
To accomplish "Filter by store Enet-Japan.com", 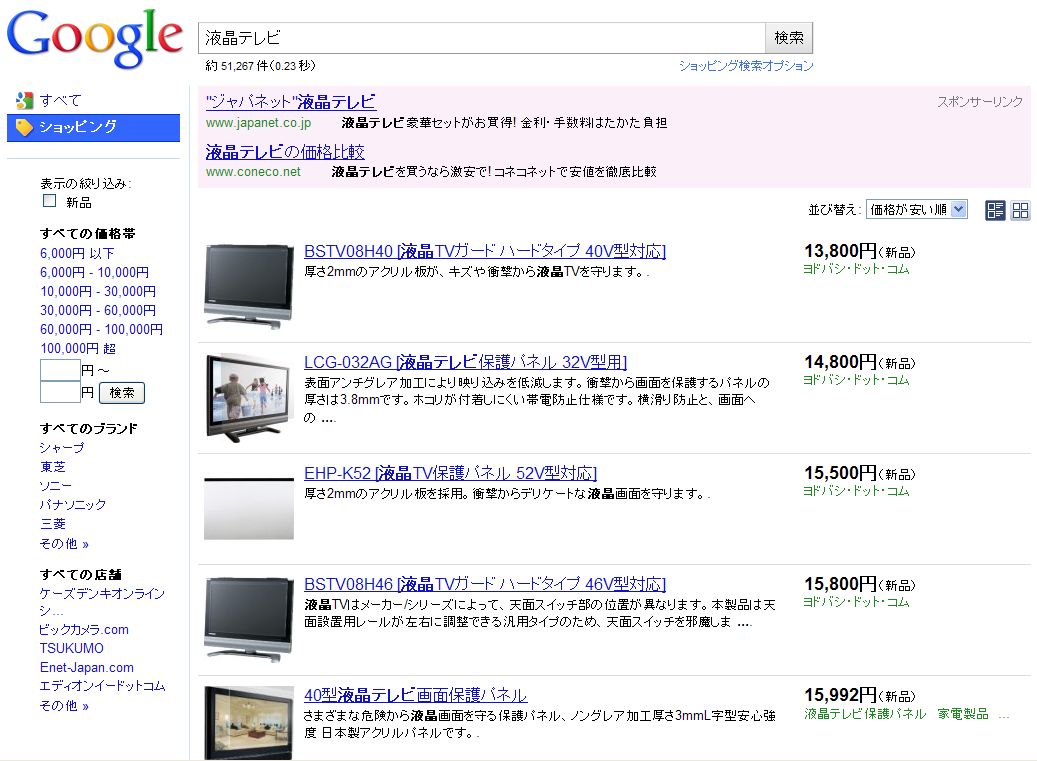I will (x=87, y=668).
